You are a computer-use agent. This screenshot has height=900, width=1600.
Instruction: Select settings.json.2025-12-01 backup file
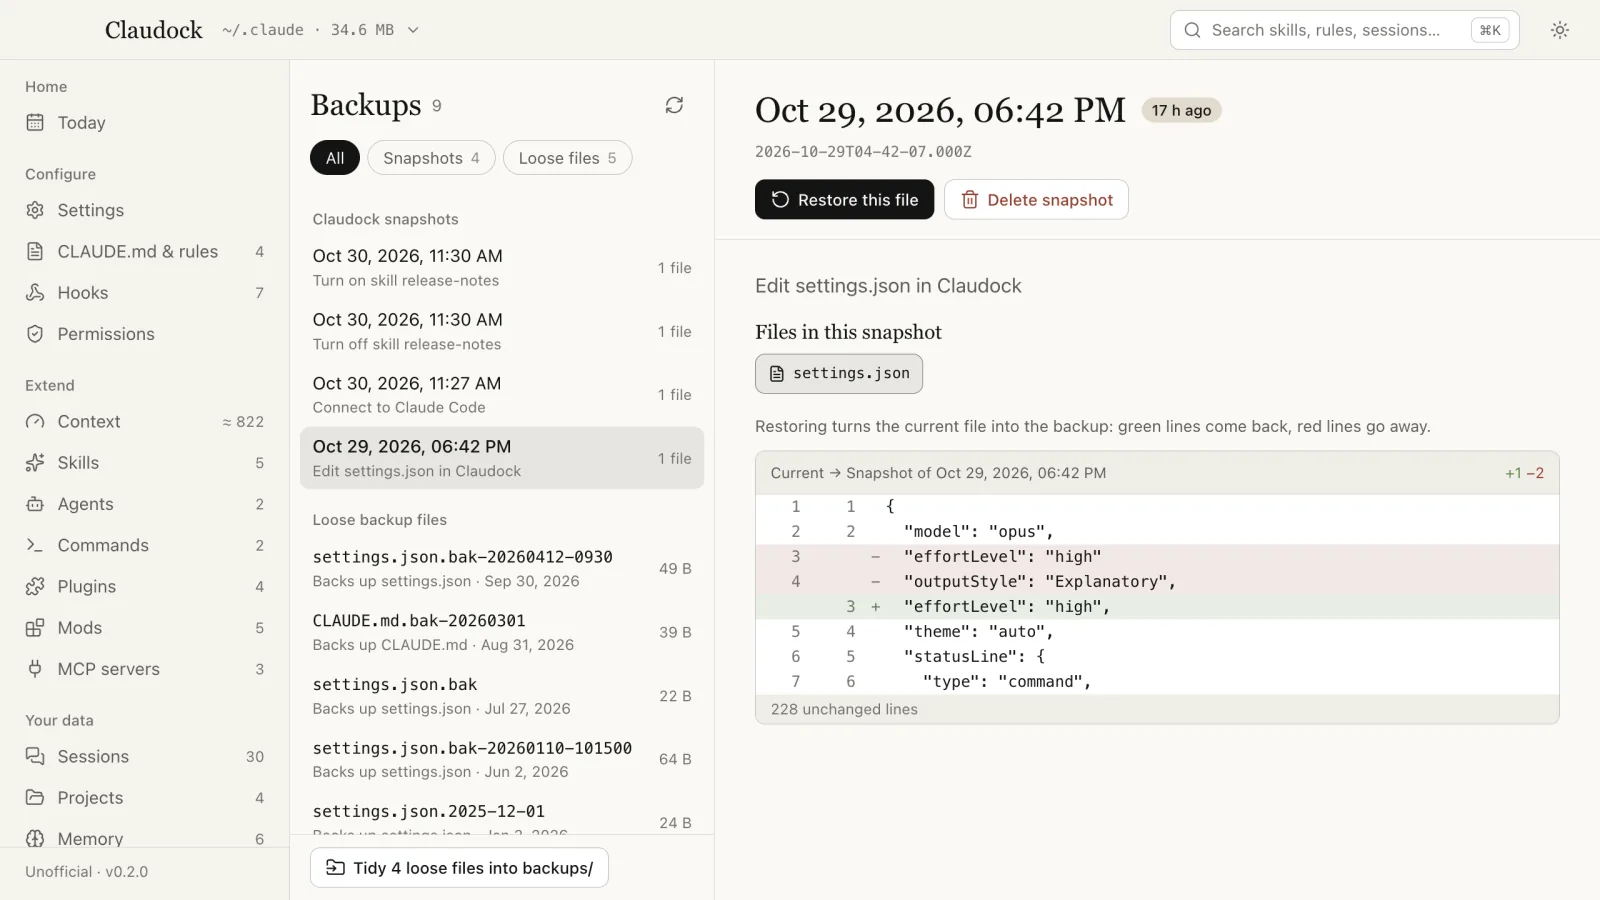coord(502,814)
